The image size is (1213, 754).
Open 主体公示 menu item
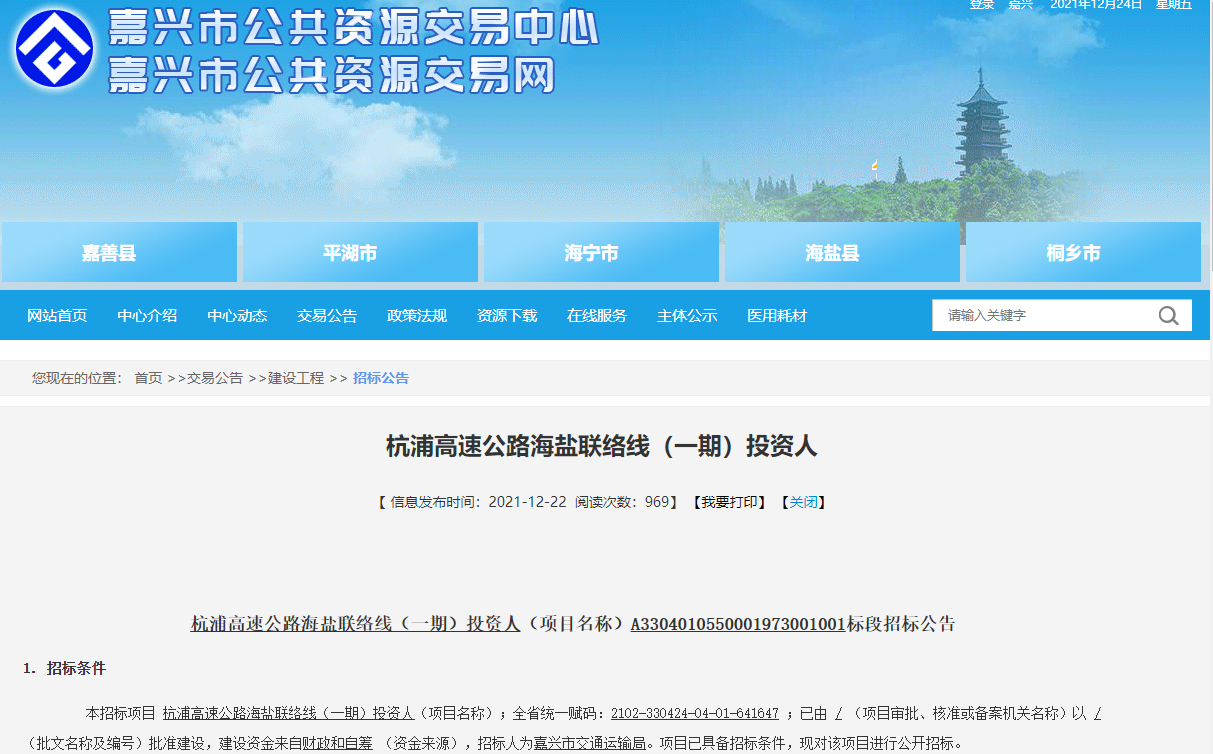[x=687, y=316]
